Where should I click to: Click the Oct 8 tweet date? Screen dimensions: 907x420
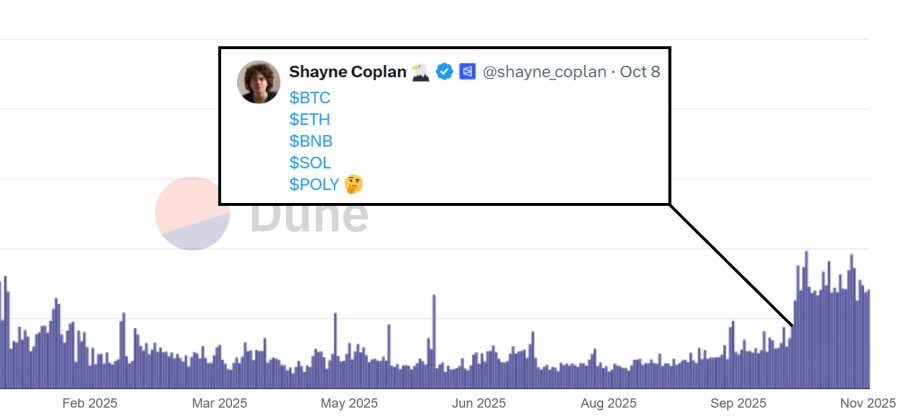pyautogui.click(x=640, y=72)
